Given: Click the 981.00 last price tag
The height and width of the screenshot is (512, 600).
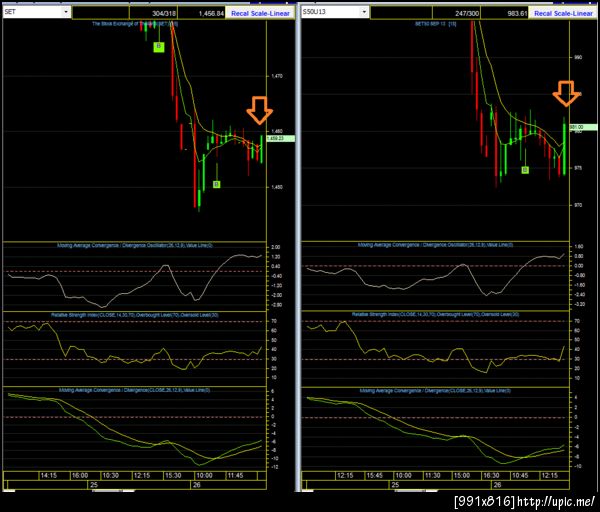Looking at the screenshot, I should (x=584, y=127).
